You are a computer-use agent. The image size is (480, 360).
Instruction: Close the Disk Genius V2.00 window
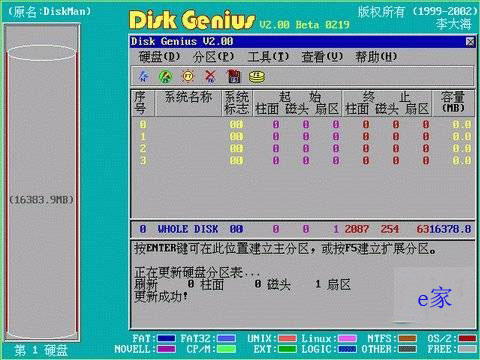[x=470, y=42]
